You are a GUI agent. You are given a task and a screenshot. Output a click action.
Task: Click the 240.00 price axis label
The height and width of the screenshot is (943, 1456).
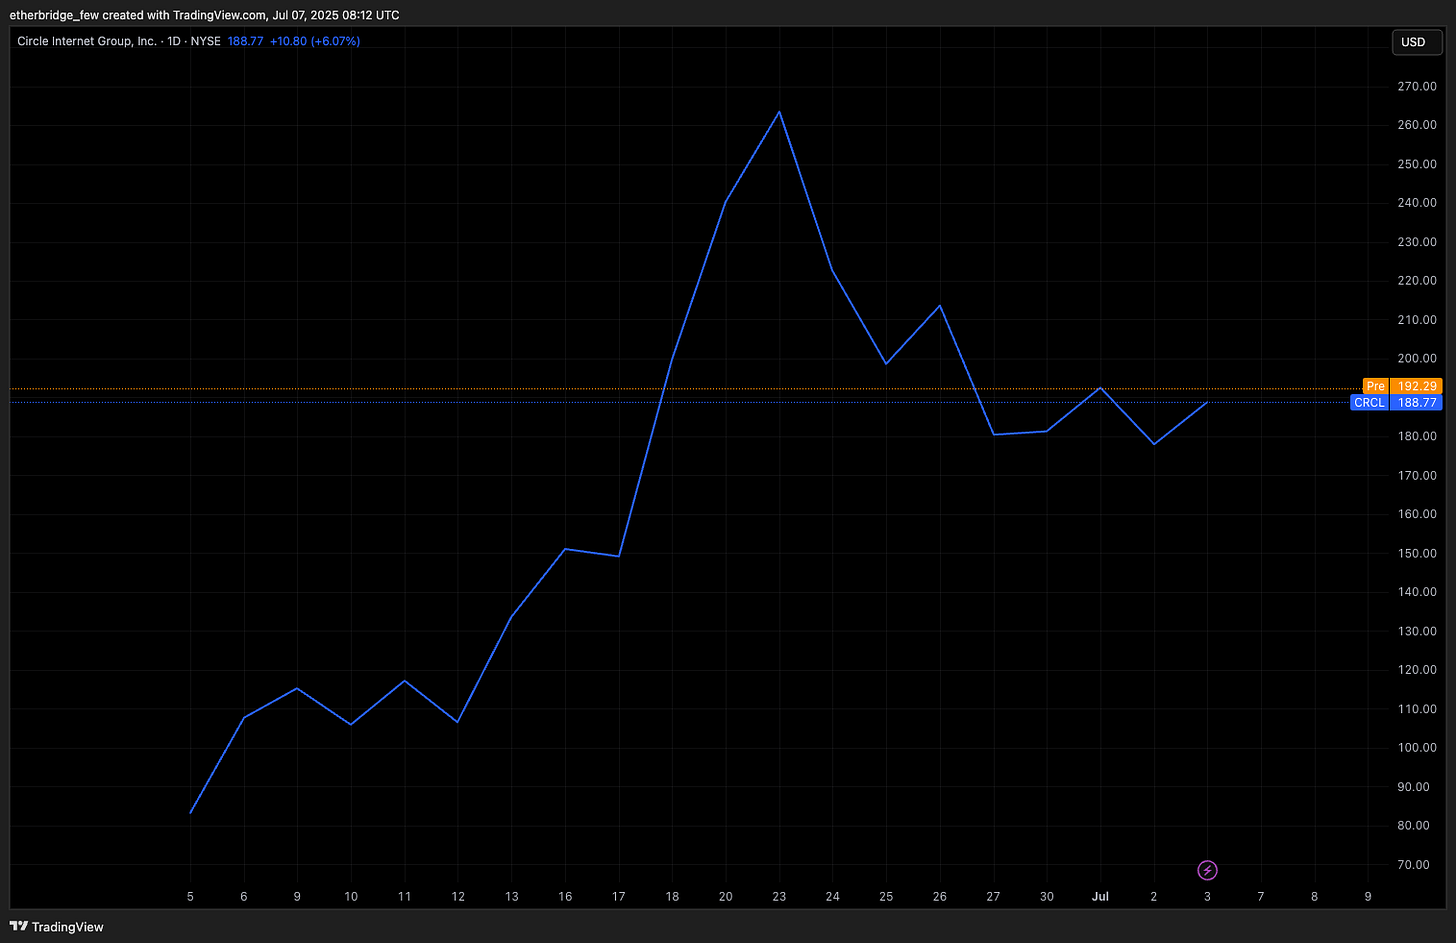1417,203
